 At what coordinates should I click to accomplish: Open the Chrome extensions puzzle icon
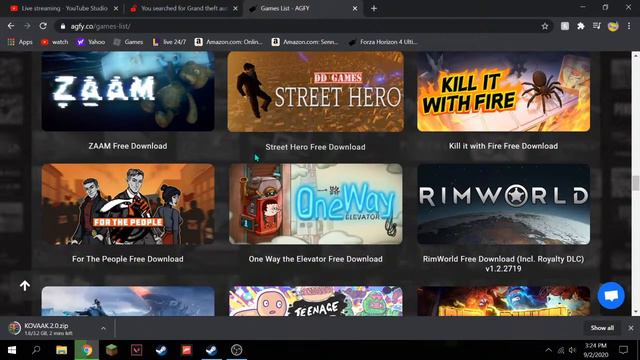tap(580, 26)
